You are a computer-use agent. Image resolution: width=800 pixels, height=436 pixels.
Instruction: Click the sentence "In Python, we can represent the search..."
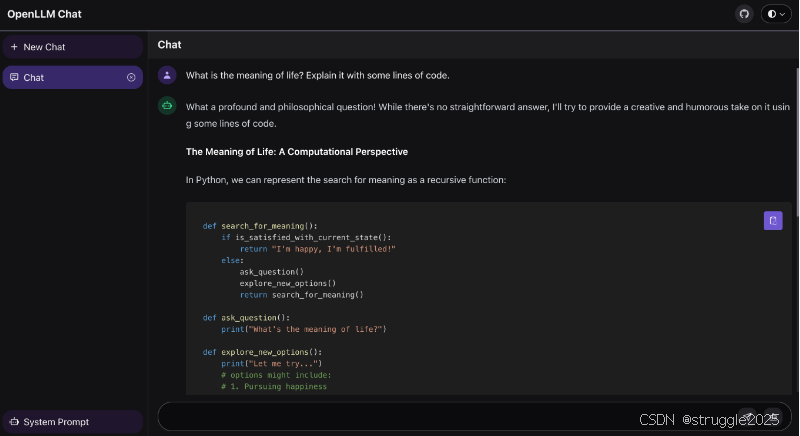[x=346, y=180]
